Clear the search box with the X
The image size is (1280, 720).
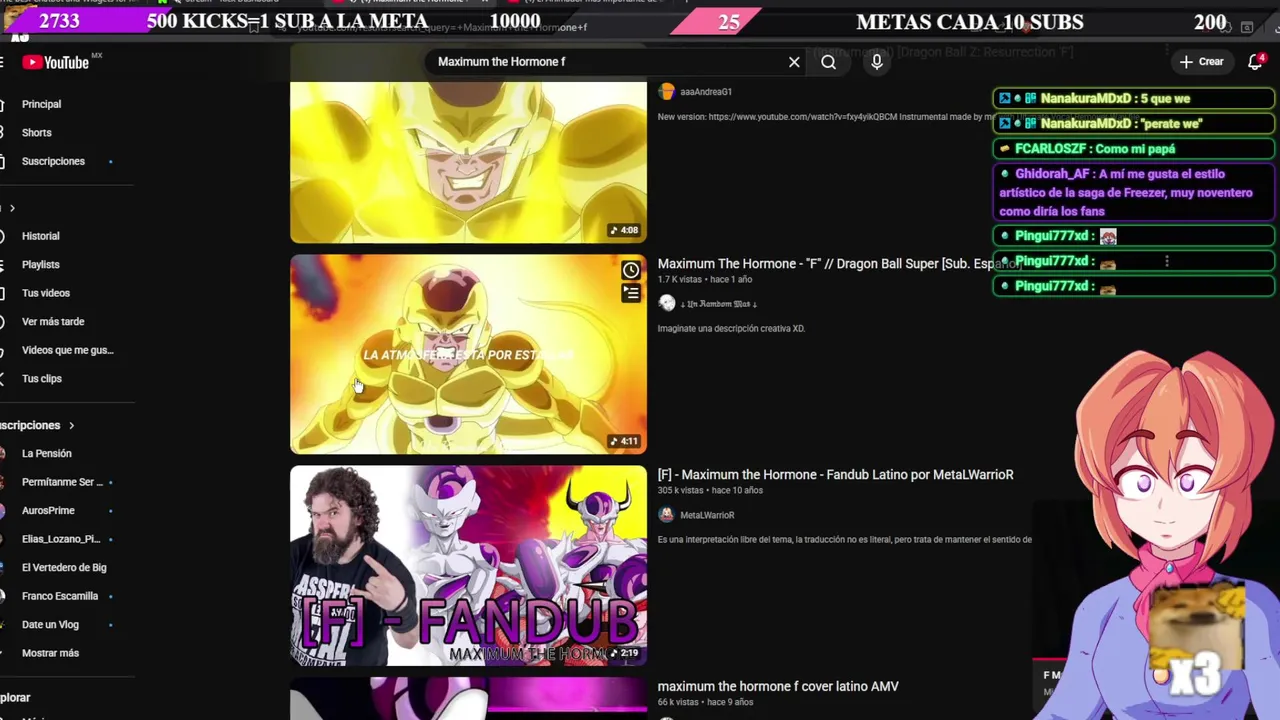[794, 62]
